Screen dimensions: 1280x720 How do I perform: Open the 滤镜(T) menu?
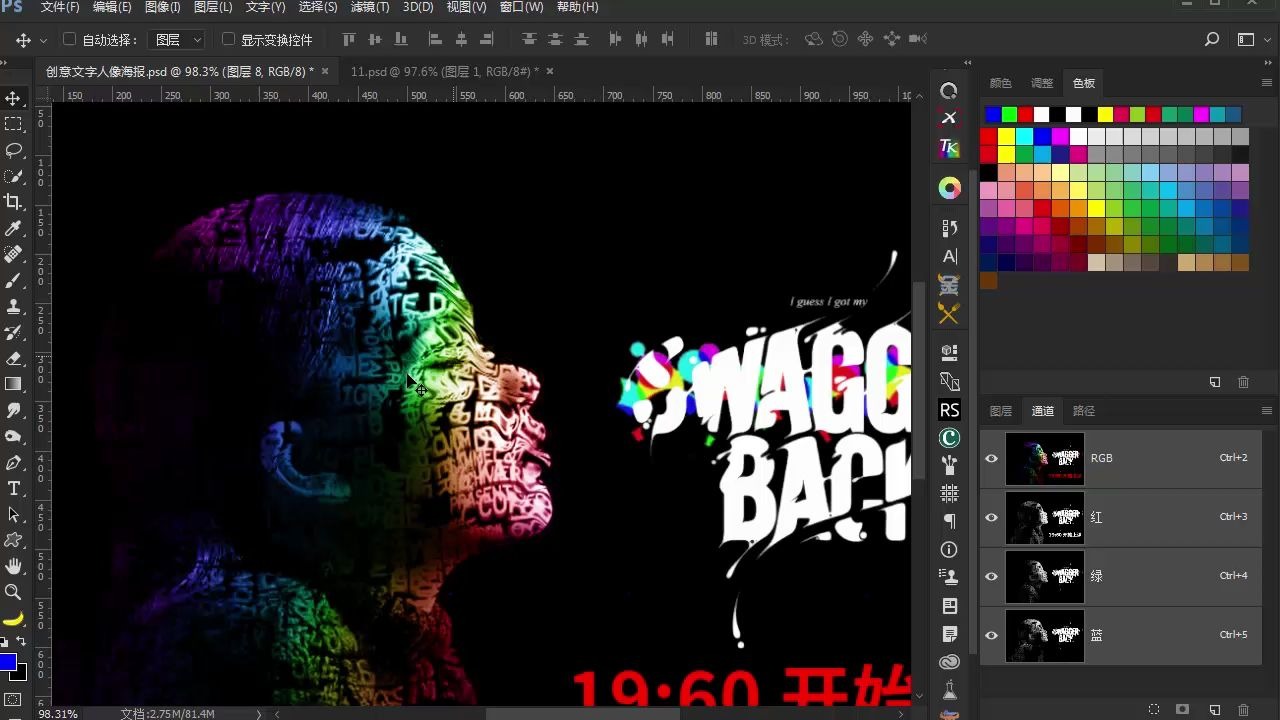point(370,7)
